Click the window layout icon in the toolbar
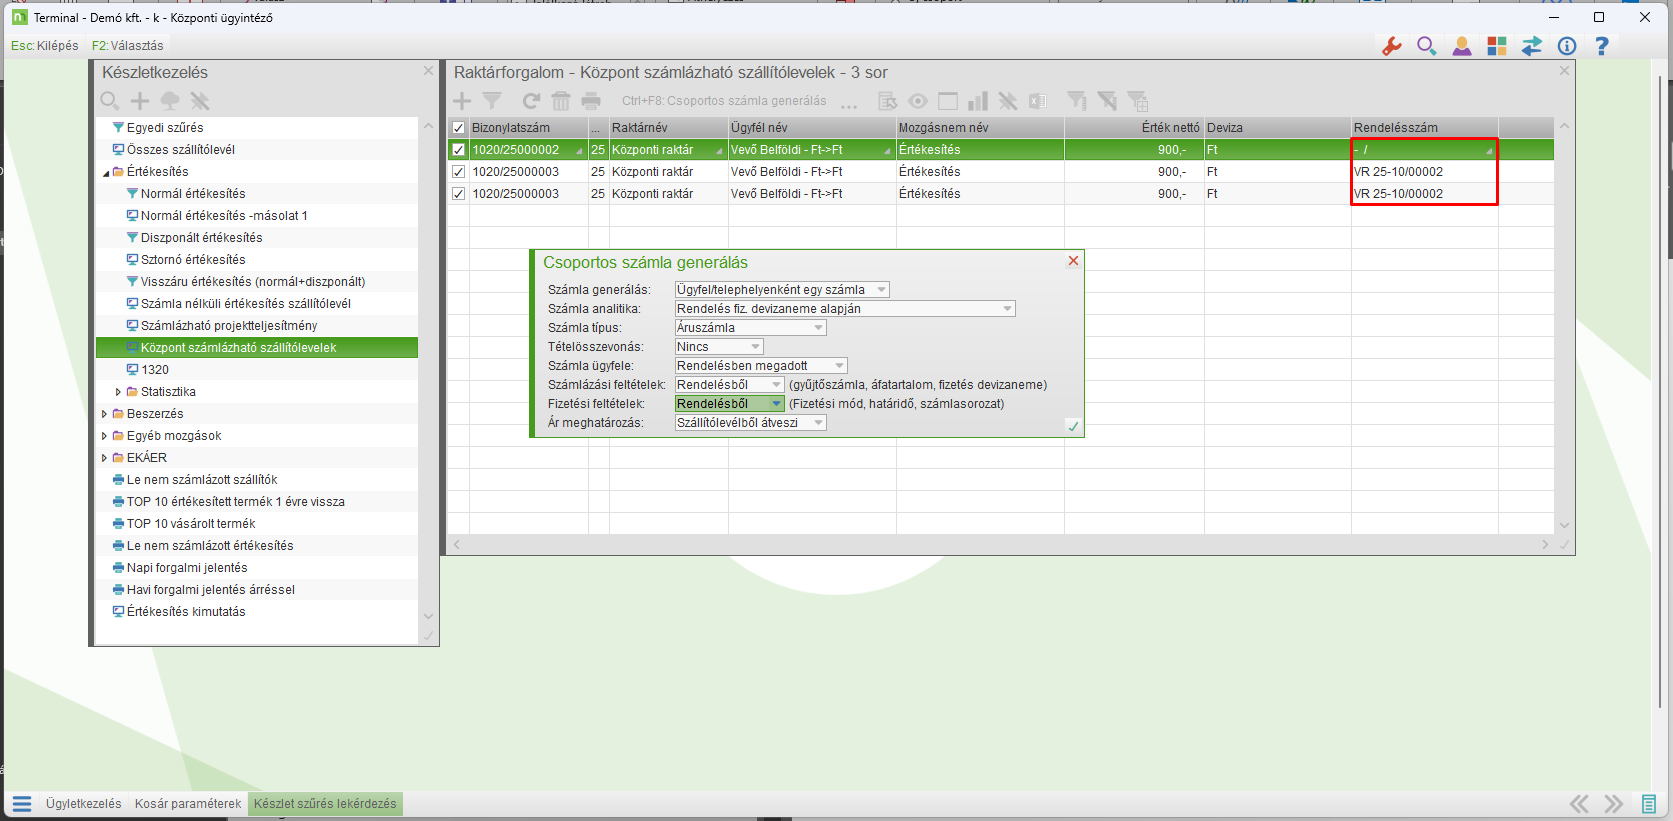1673x821 pixels. tap(948, 101)
